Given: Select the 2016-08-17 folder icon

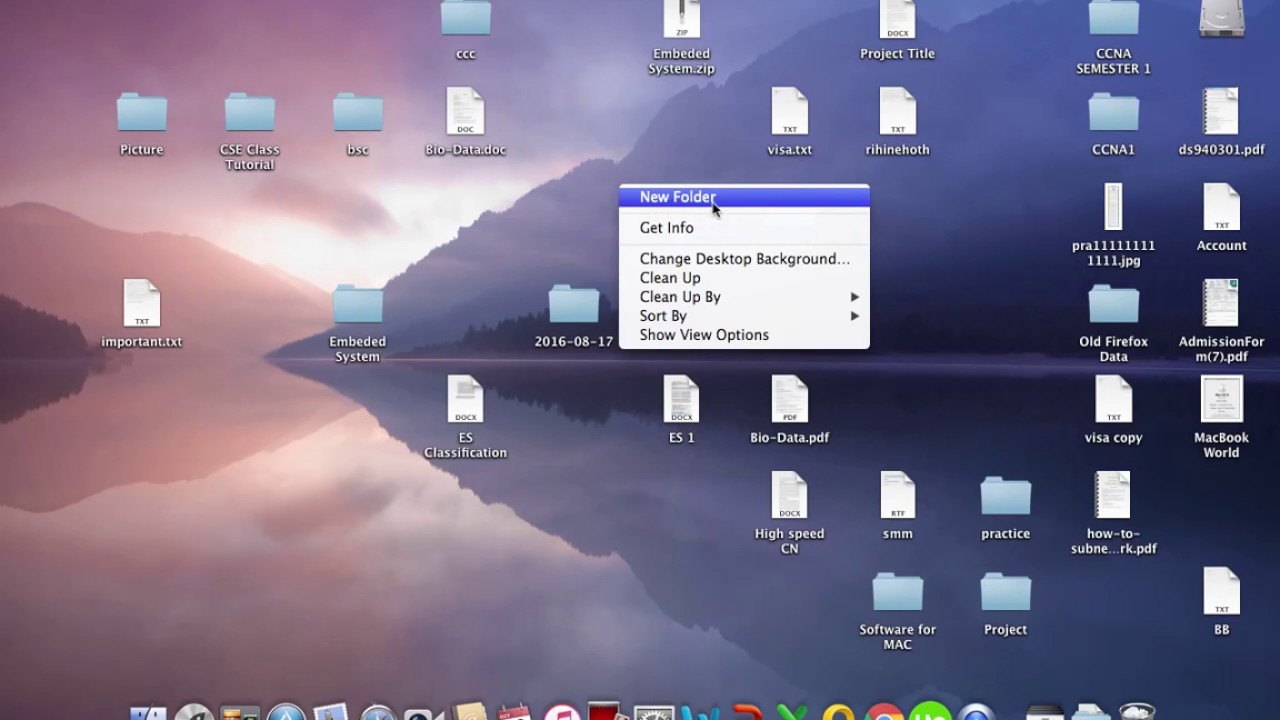Looking at the screenshot, I should coord(574,304).
